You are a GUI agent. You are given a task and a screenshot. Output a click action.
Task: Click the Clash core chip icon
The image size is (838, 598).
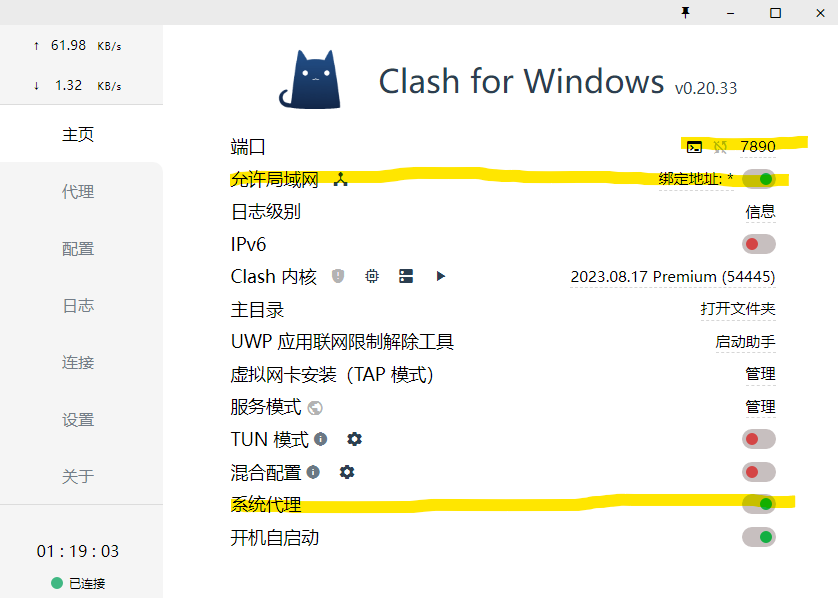[x=372, y=276]
